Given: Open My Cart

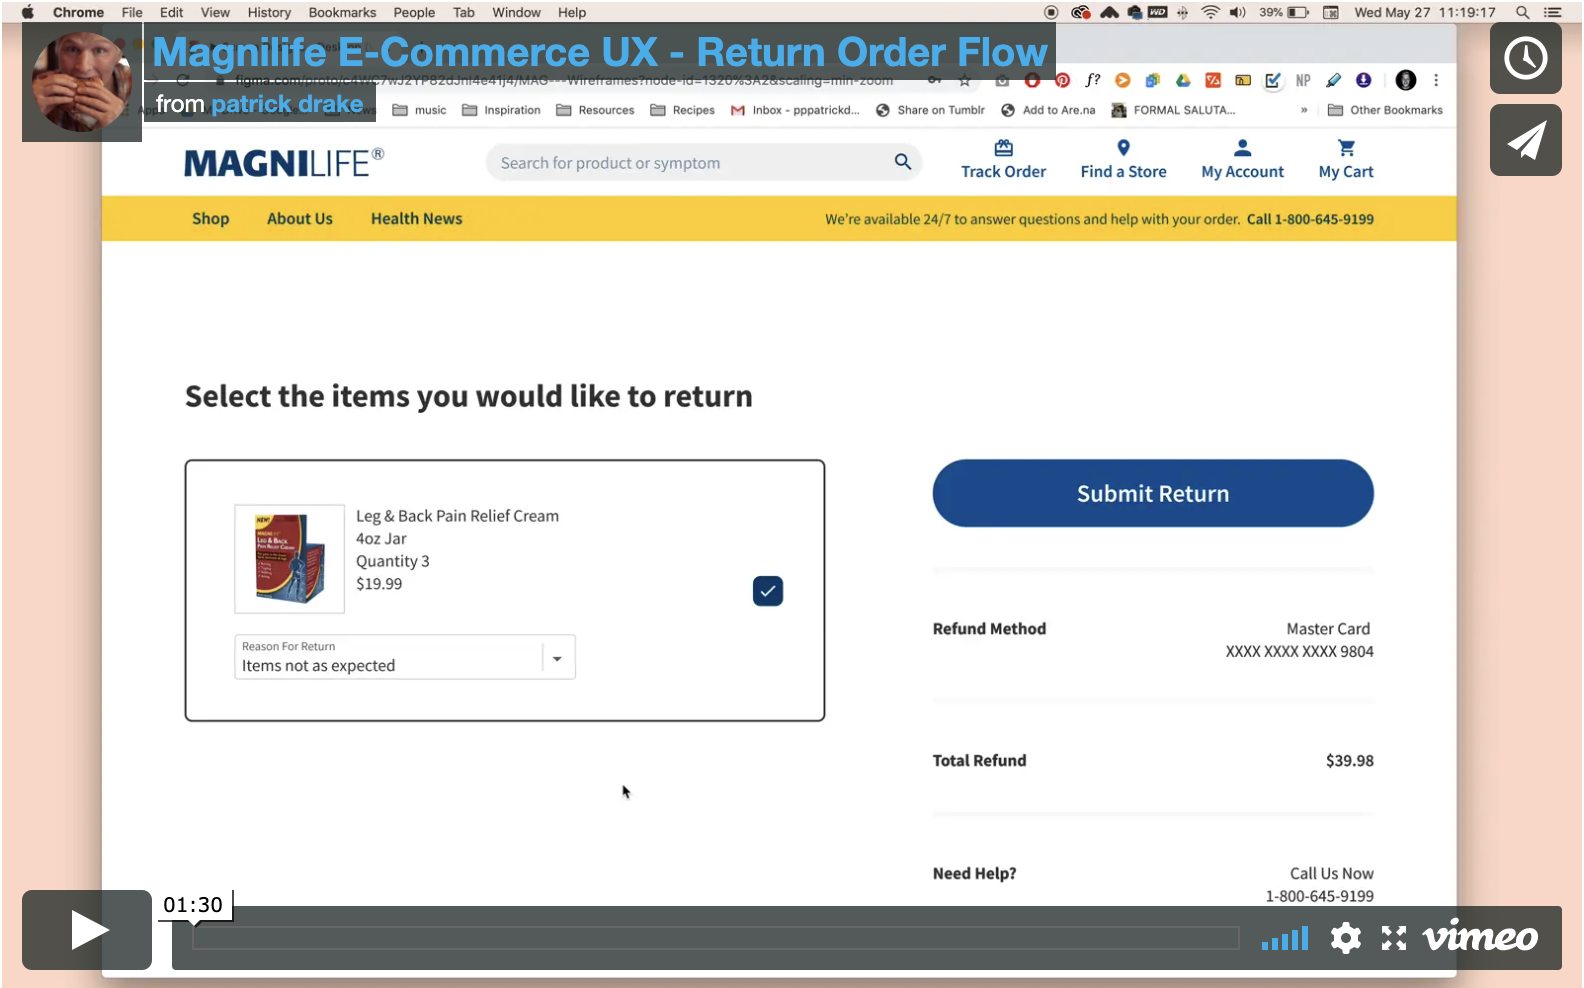Looking at the screenshot, I should coord(1346,160).
